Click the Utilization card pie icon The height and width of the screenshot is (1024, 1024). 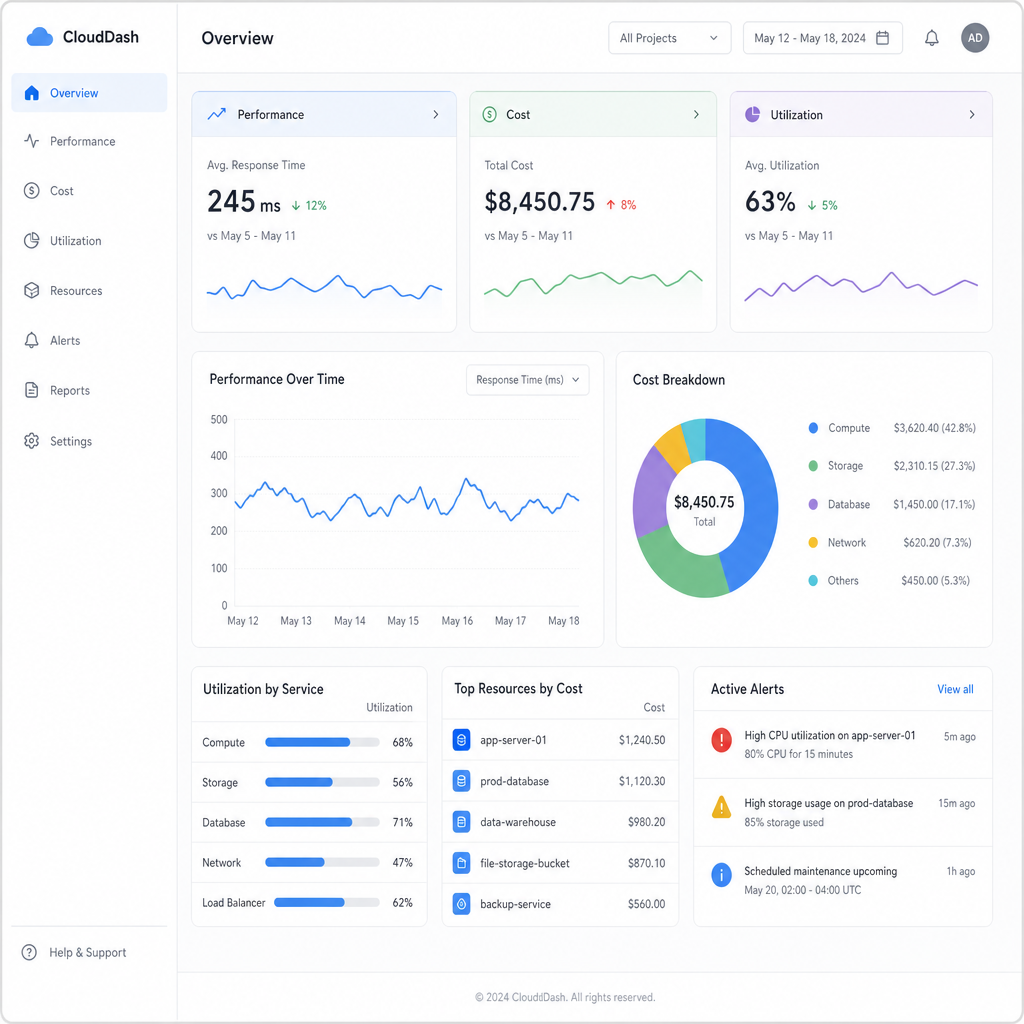(752, 114)
